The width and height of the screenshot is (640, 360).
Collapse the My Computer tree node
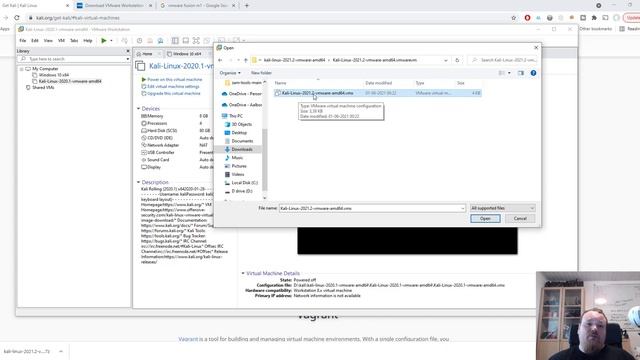pyautogui.click(x=22, y=69)
